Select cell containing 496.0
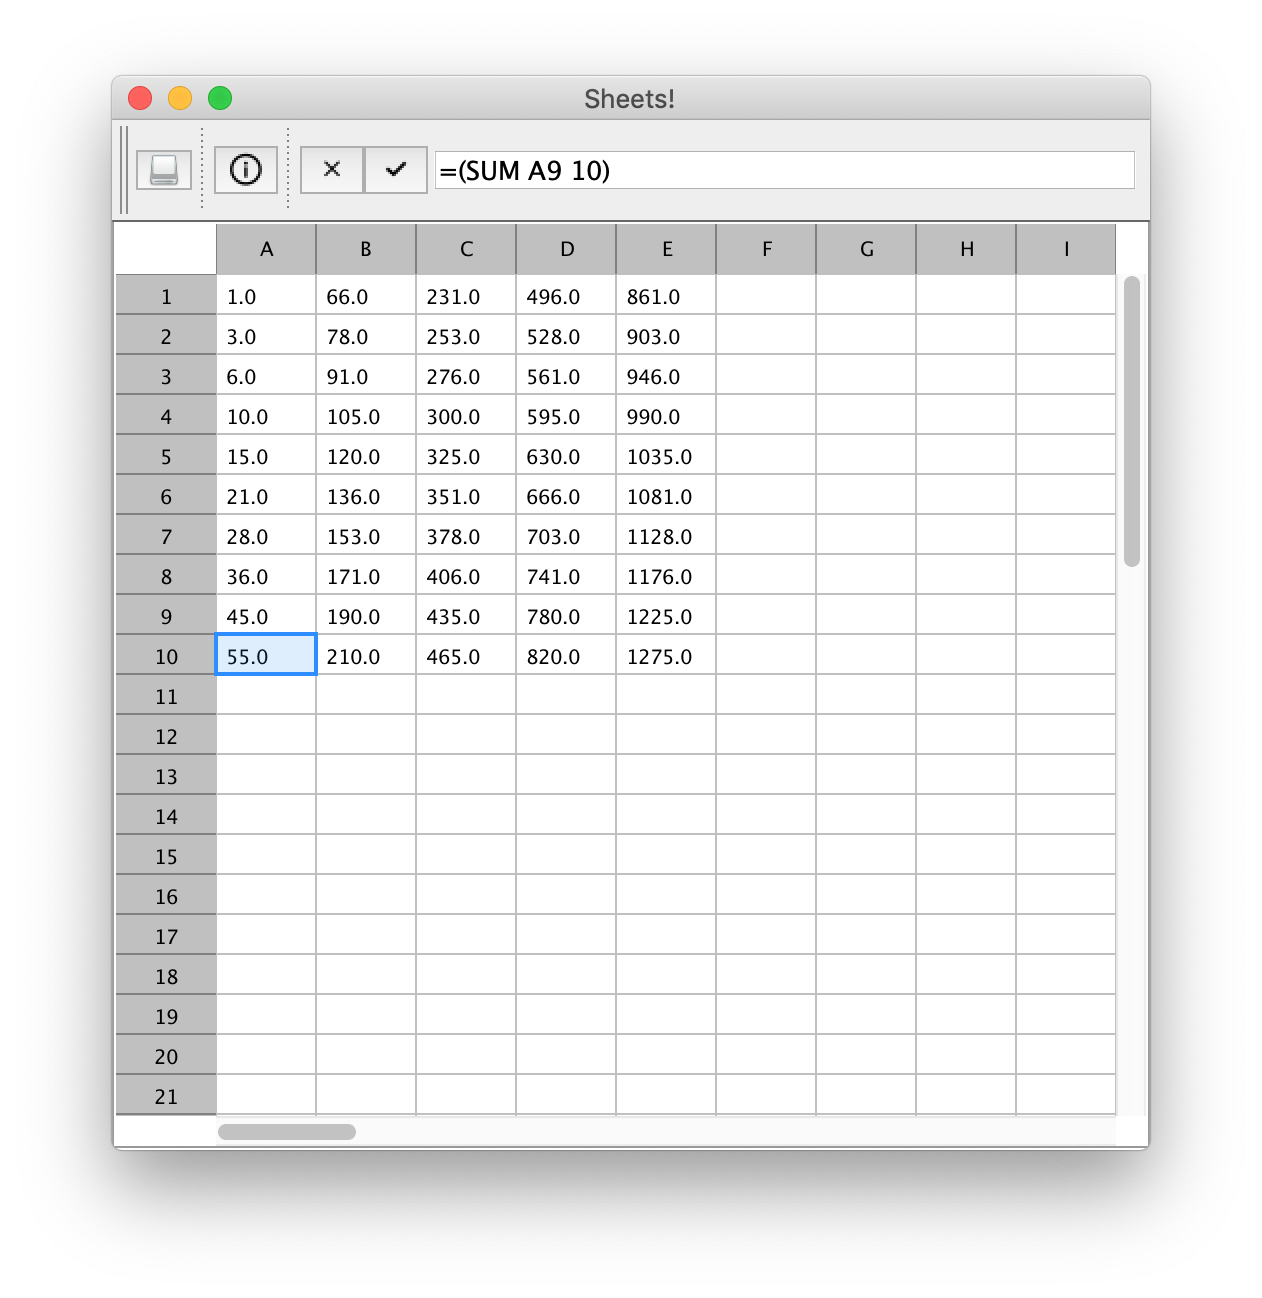The width and height of the screenshot is (1262, 1298). tap(566, 296)
